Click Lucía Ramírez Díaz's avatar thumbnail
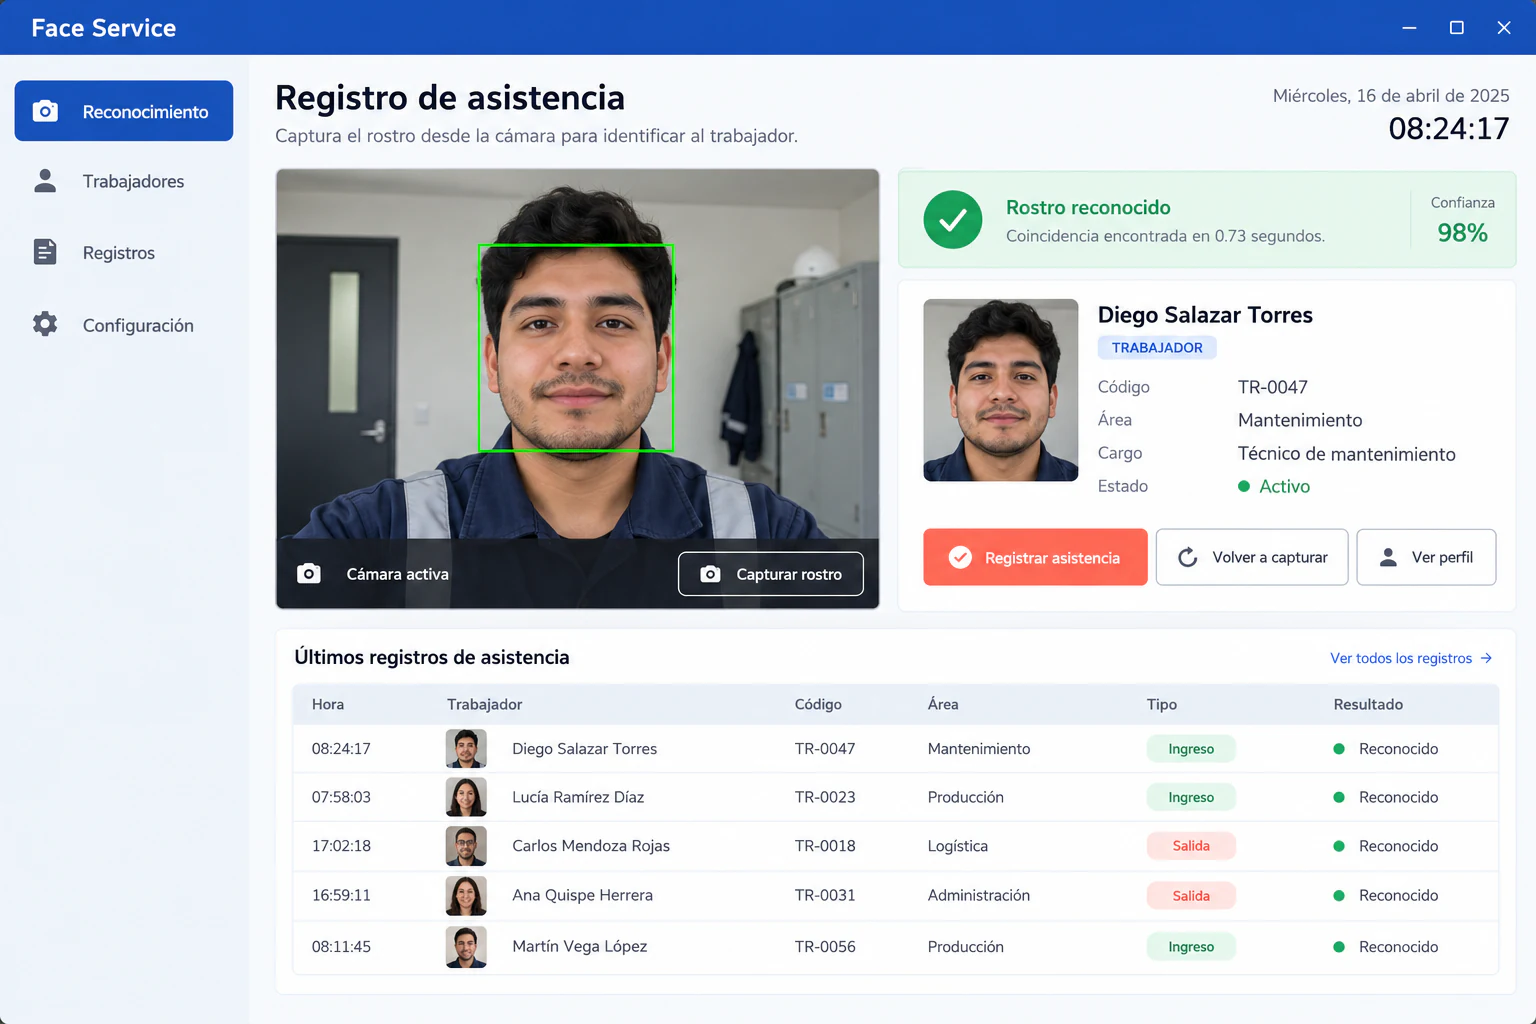Viewport: 1536px width, 1024px height. tap(466, 797)
